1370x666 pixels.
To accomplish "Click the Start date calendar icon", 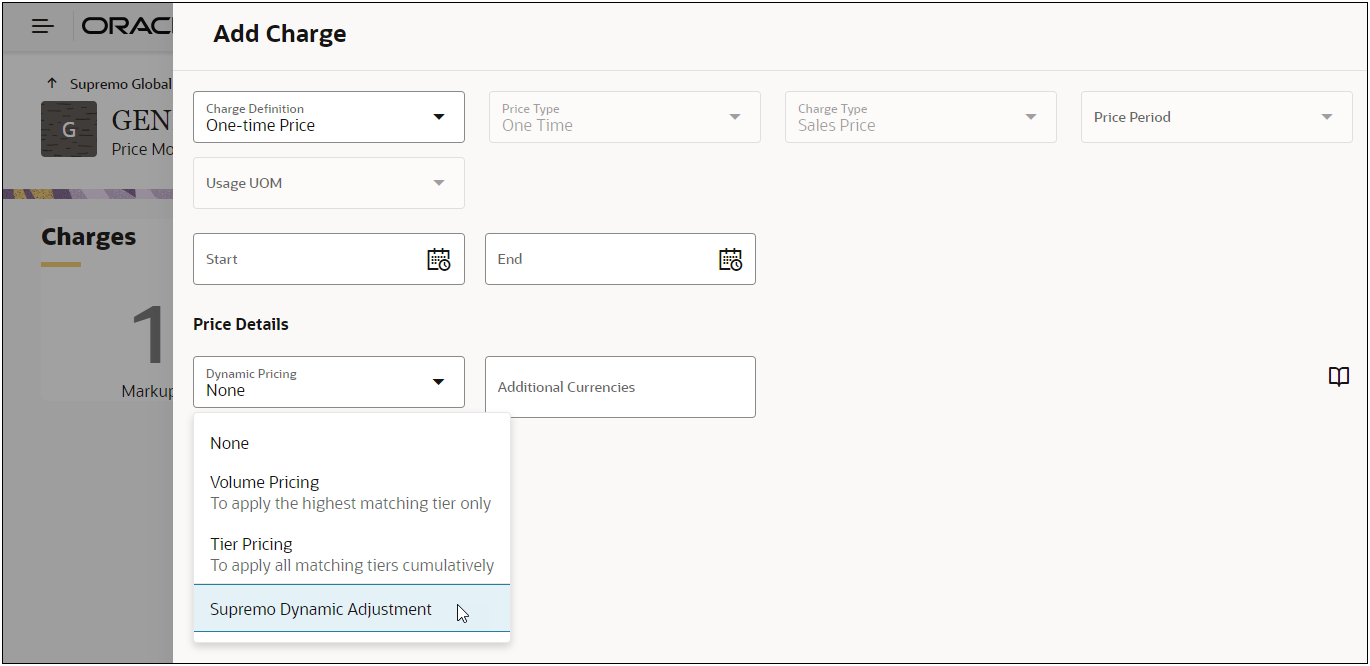I will click(438, 260).
